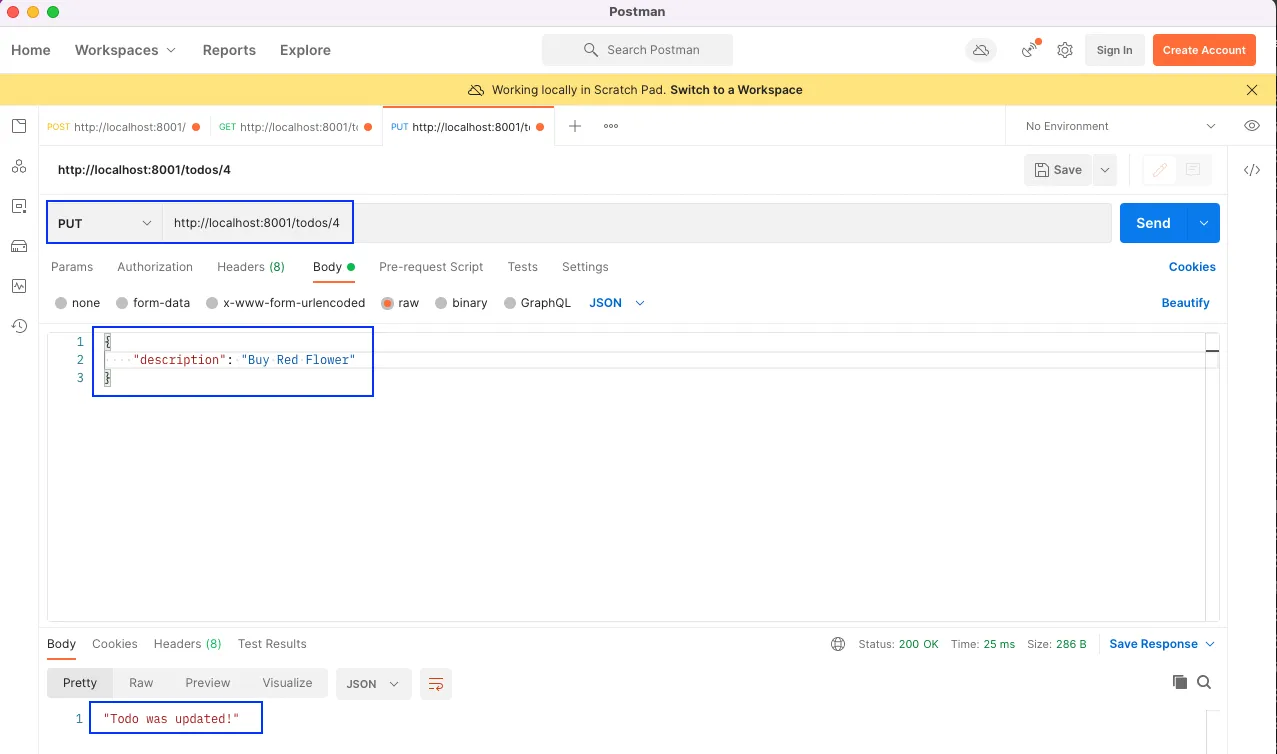The height and width of the screenshot is (754, 1277).
Task: Click the network globe icon in response
Action: (838, 644)
